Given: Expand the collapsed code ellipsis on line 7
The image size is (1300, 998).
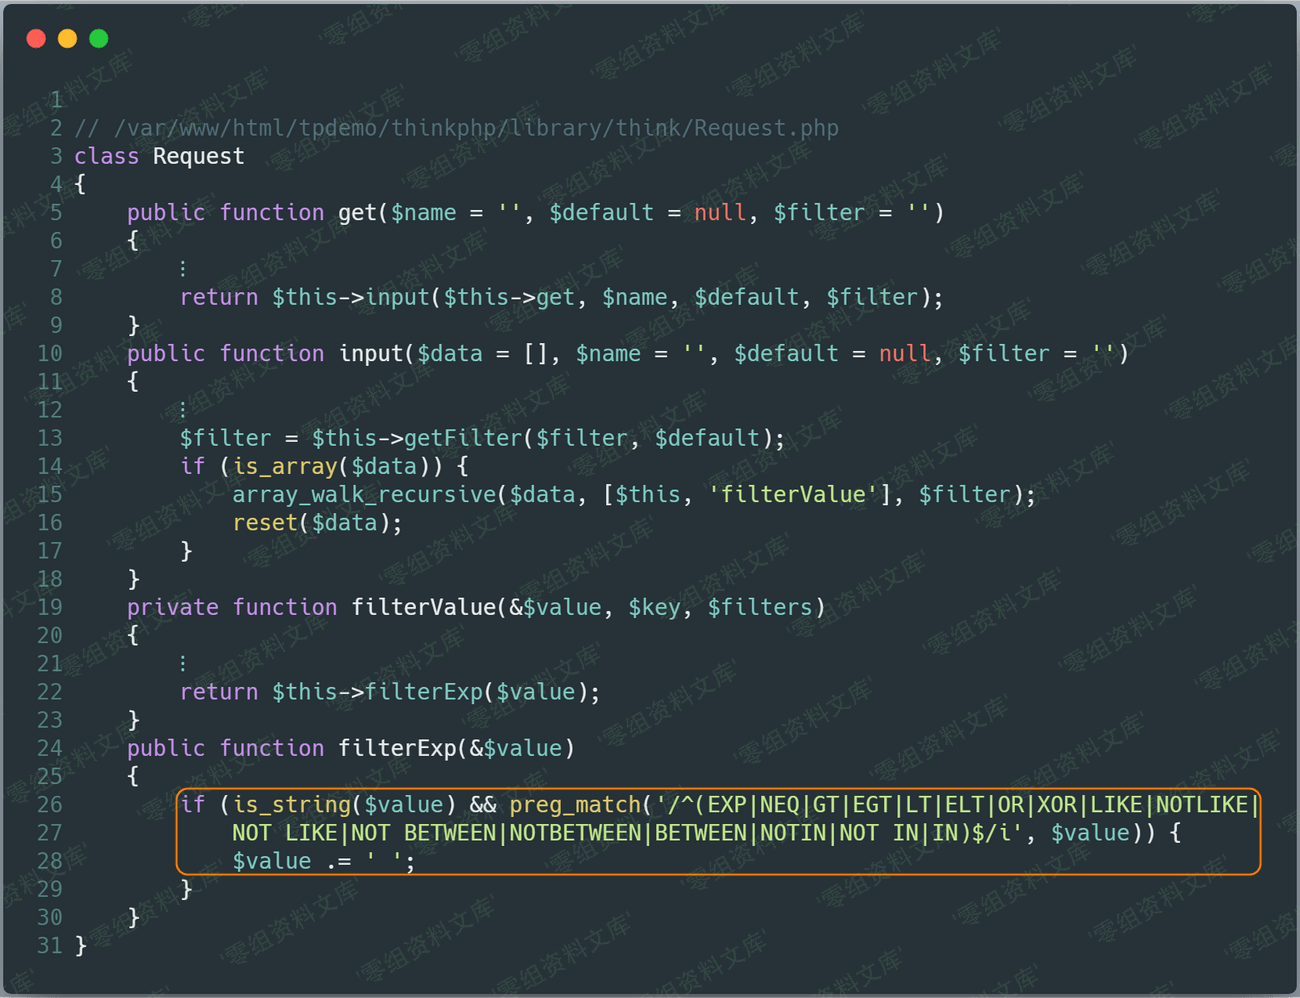Looking at the screenshot, I should coord(182,269).
